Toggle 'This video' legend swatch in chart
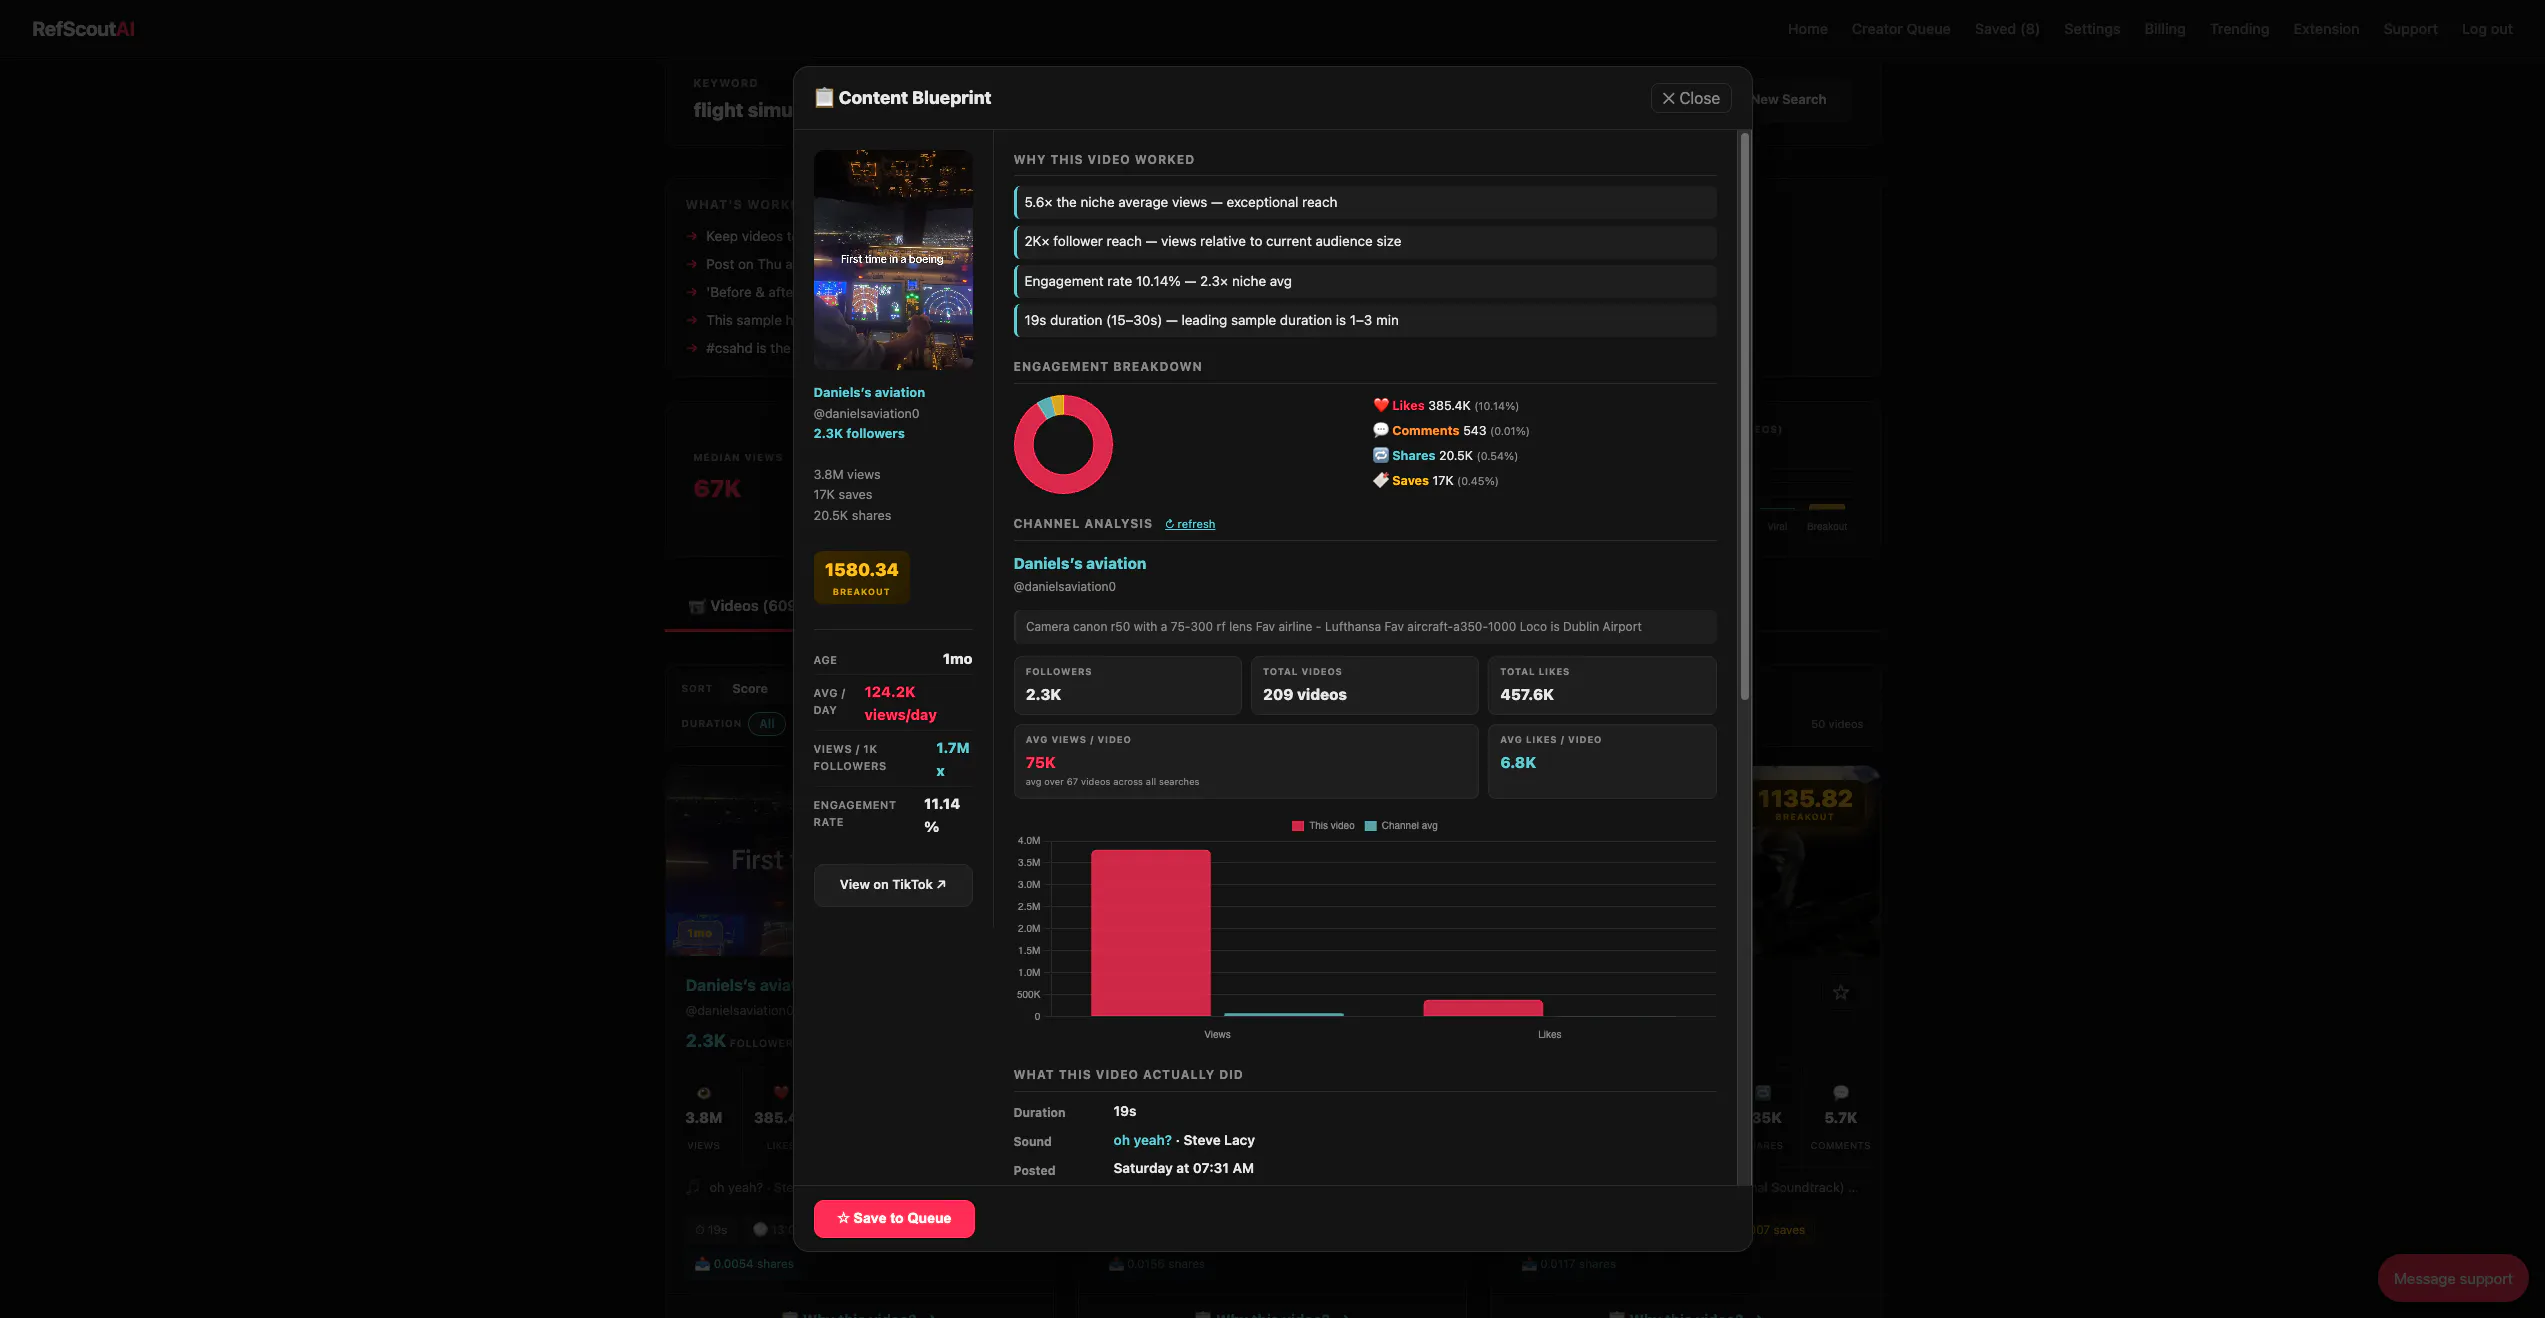The width and height of the screenshot is (2545, 1318). pos(1298,826)
